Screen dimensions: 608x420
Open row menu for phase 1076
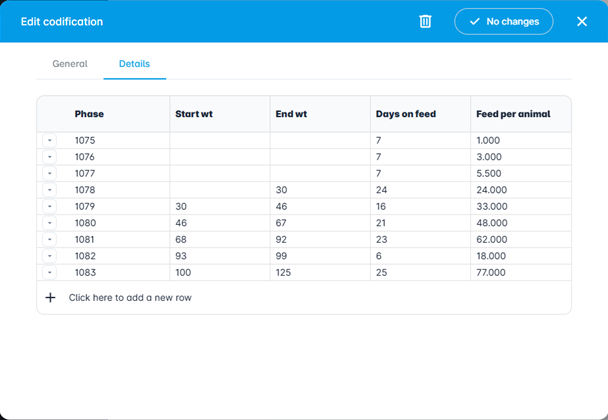50,157
